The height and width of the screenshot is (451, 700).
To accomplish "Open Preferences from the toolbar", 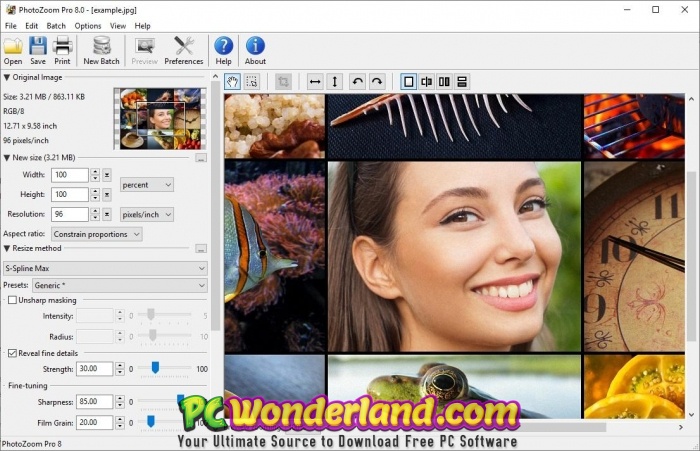I will coord(183,50).
